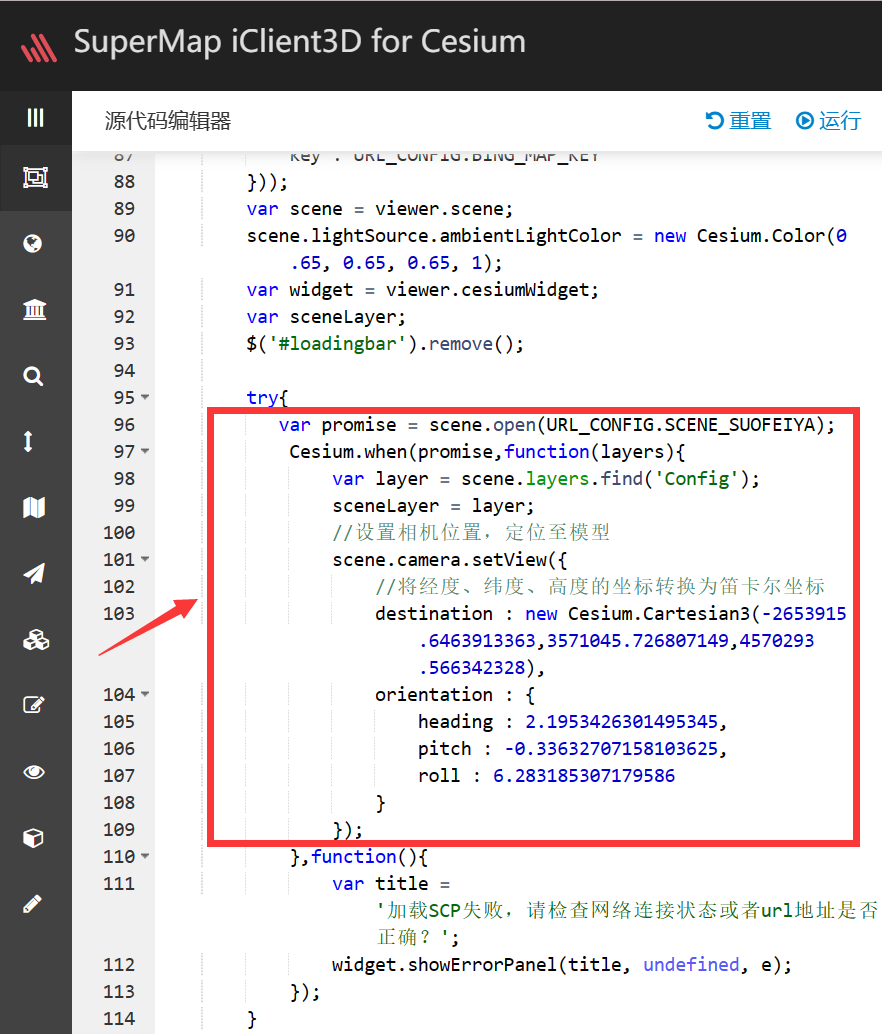Viewport: 882px width, 1034px height.
Task: Select the globe icon in sidebar
Action: (x=33, y=243)
